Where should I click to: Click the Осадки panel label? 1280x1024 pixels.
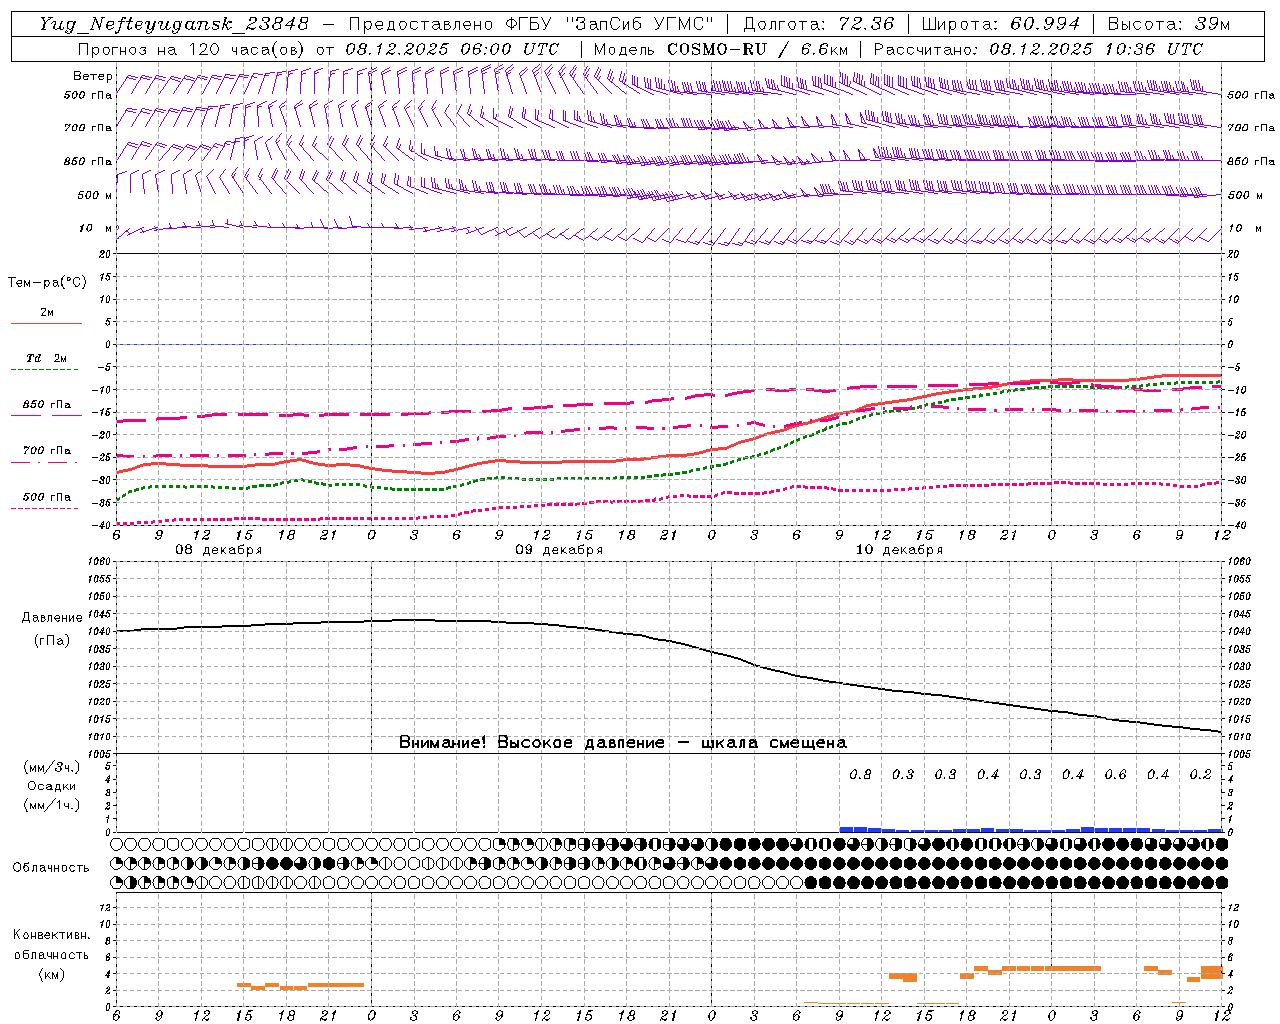pyautogui.click(x=51, y=786)
